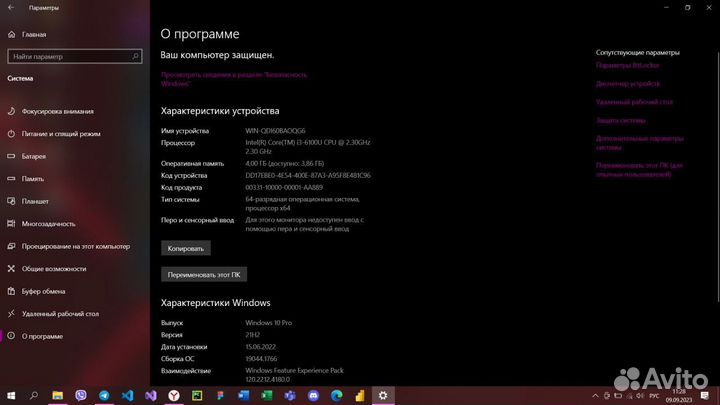
Task: Click product code 00331-10000-00001-AA889
Action: click(284, 187)
